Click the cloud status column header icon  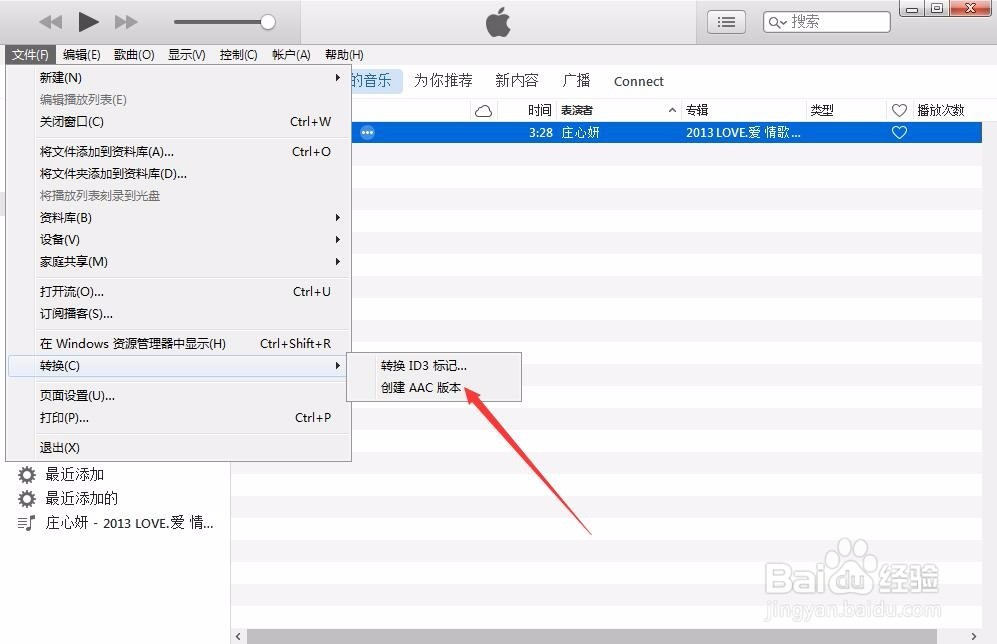click(x=483, y=110)
